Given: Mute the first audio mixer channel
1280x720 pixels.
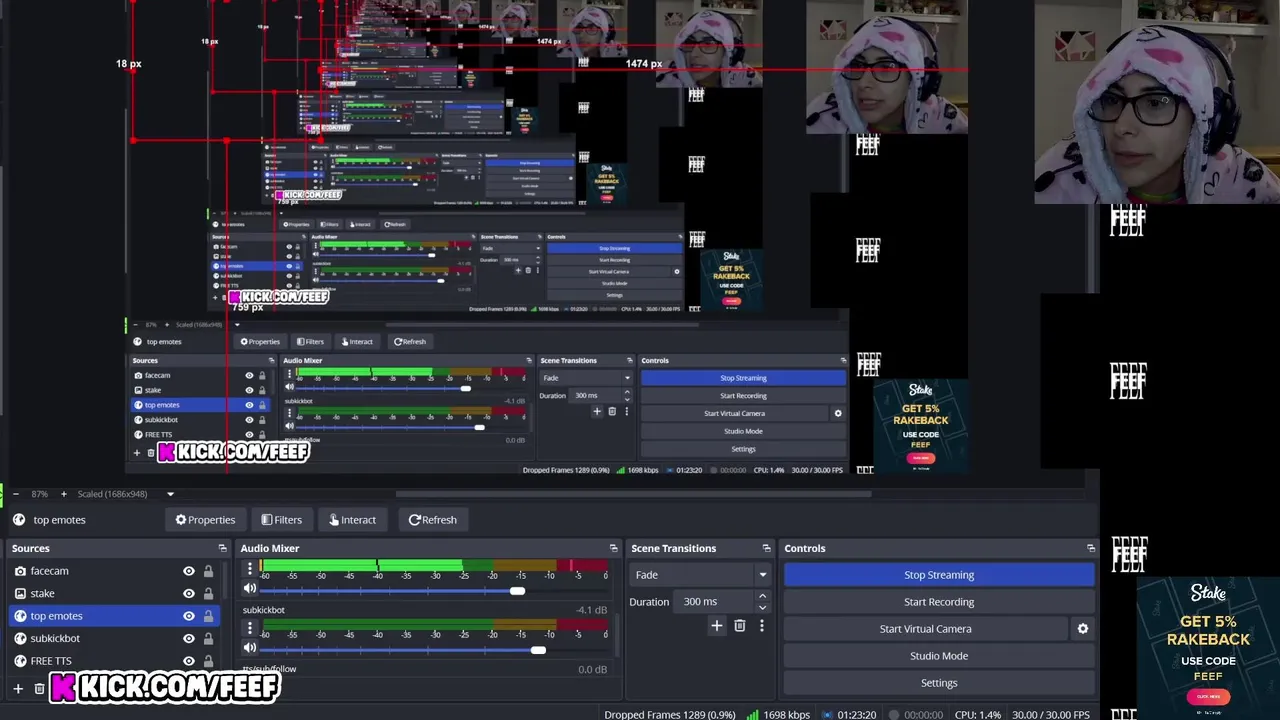Looking at the screenshot, I should 250,590.
